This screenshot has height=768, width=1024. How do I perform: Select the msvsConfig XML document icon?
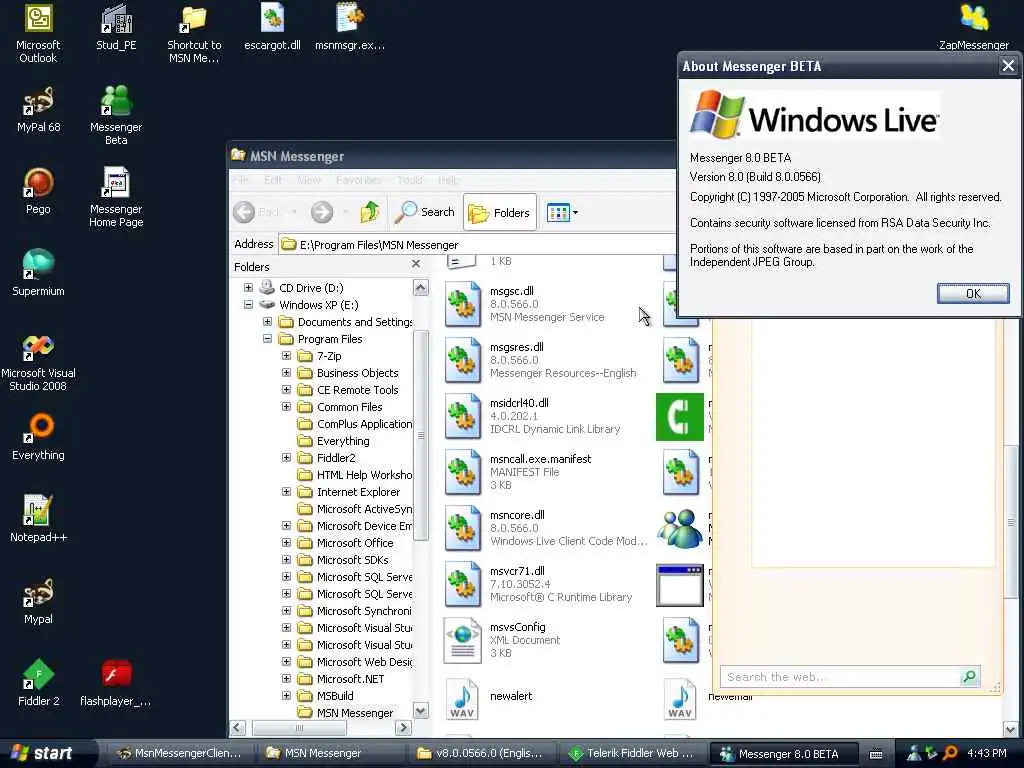click(462, 641)
